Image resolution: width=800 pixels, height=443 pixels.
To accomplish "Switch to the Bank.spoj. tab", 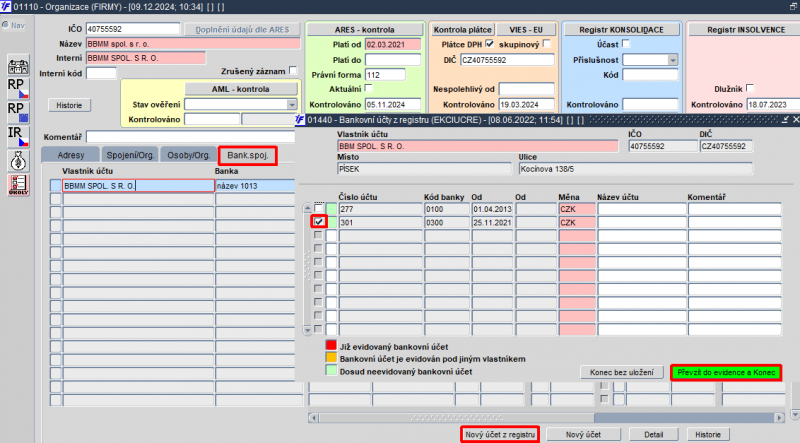I will pyautogui.click(x=247, y=155).
